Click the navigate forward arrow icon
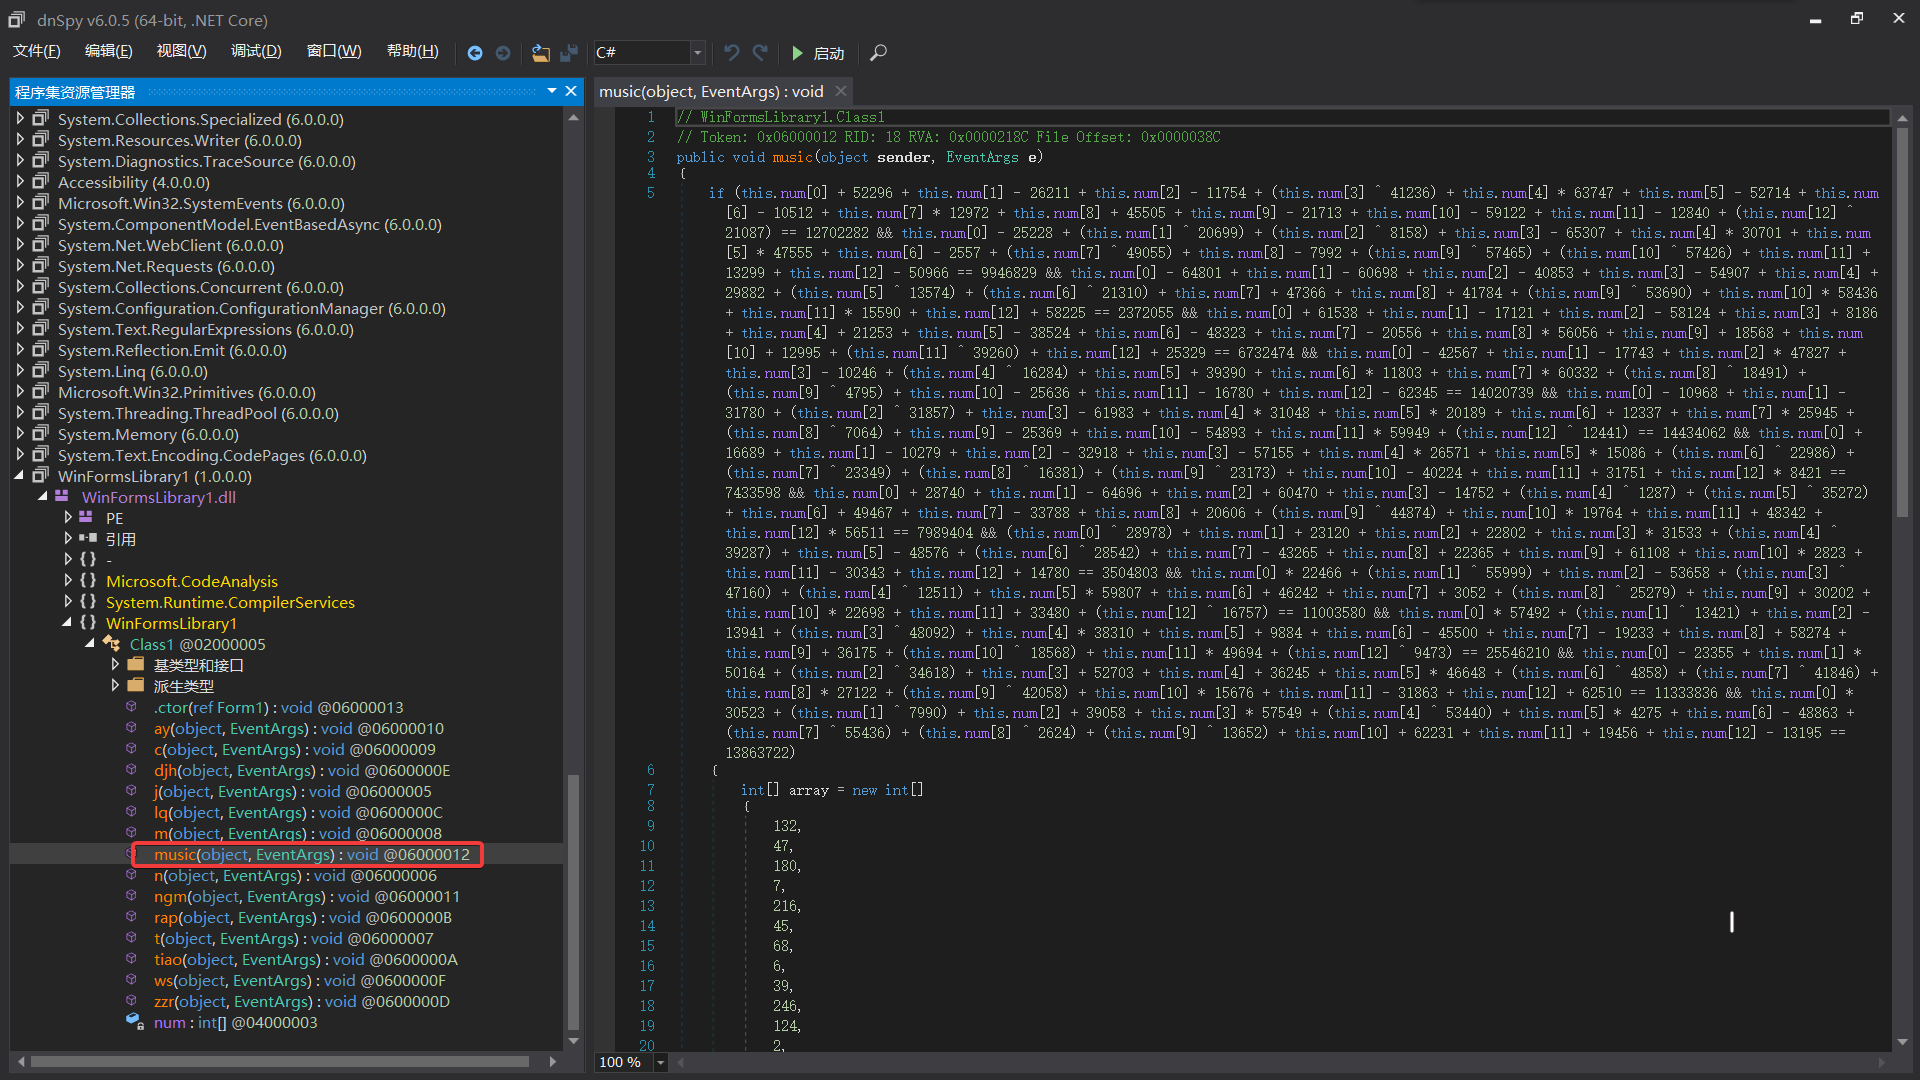Image resolution: width=1920 pixels, height=1080 pixels. pyautogui.click(x=503, y=53)
